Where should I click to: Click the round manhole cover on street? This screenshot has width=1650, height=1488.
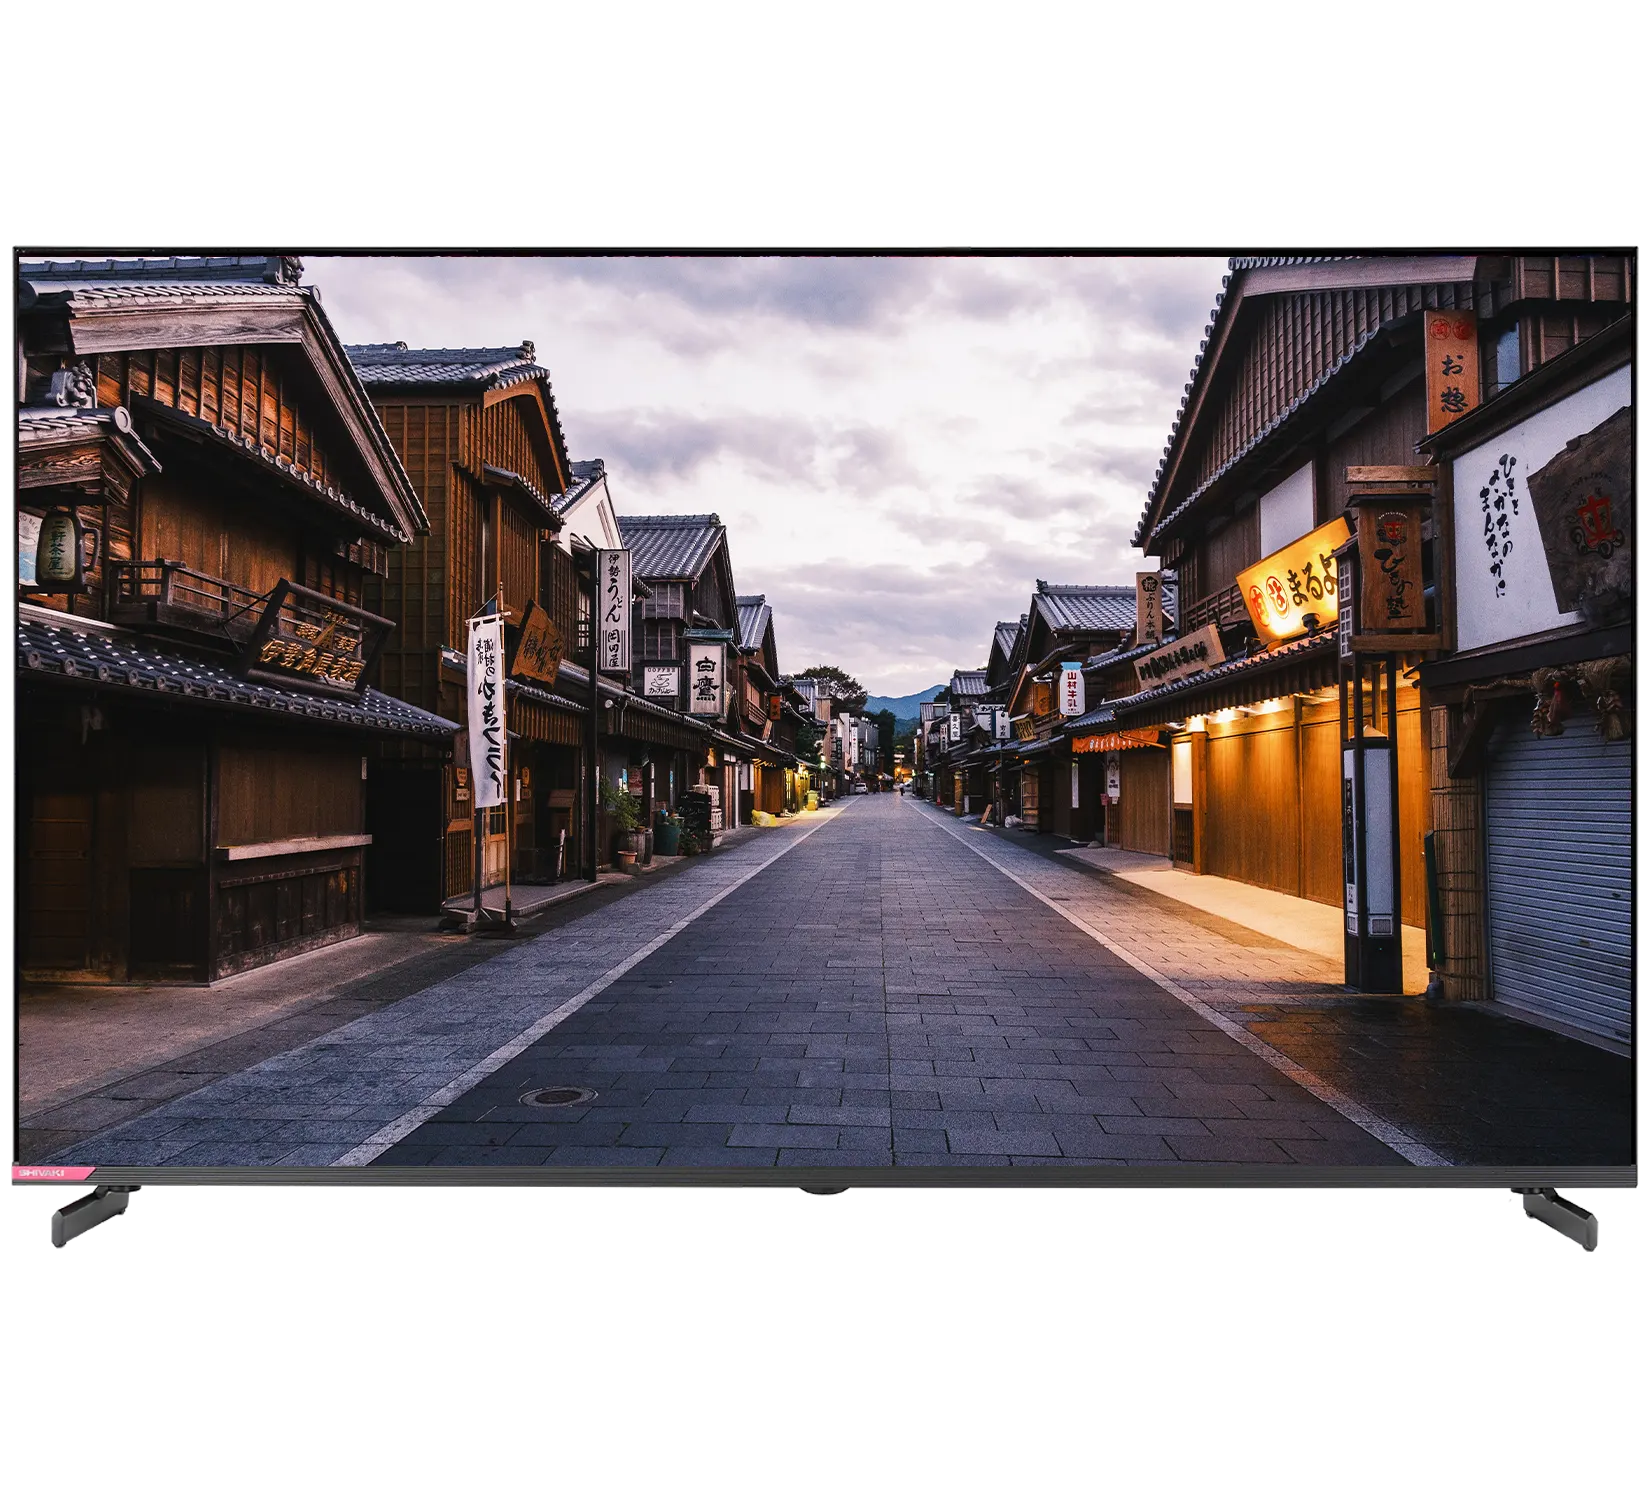click(557, 1096)
